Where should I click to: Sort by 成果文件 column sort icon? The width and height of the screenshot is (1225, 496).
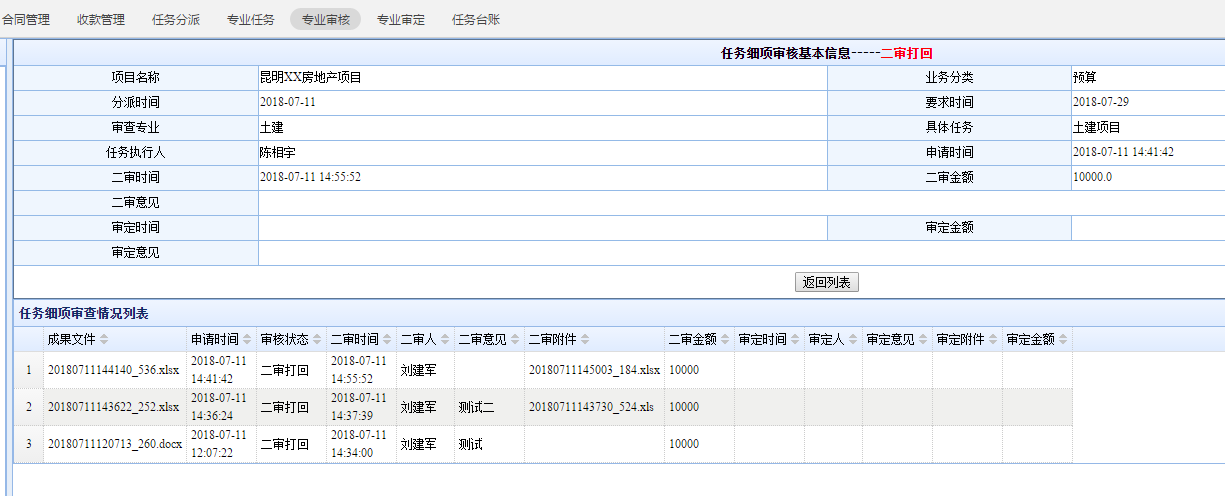(104, 340)
